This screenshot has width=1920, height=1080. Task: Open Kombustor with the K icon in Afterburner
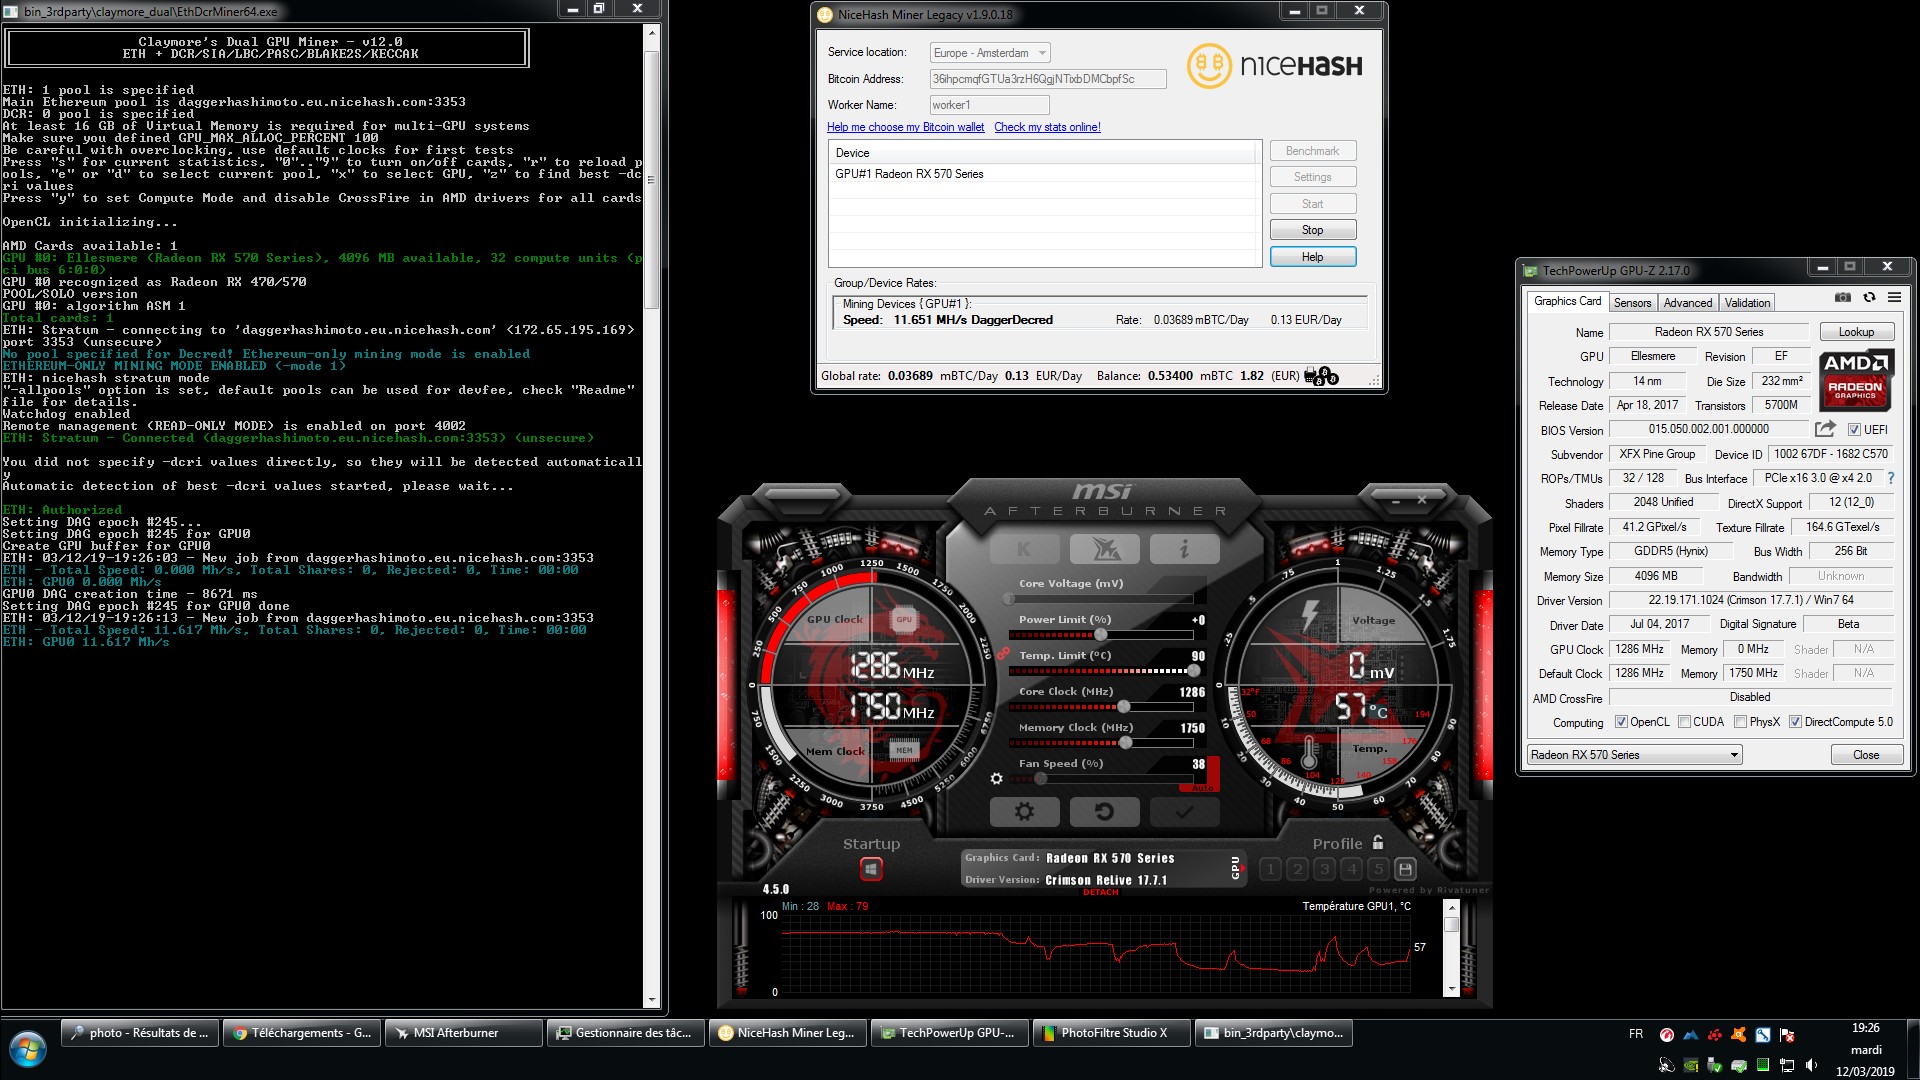coord(1024,549)
